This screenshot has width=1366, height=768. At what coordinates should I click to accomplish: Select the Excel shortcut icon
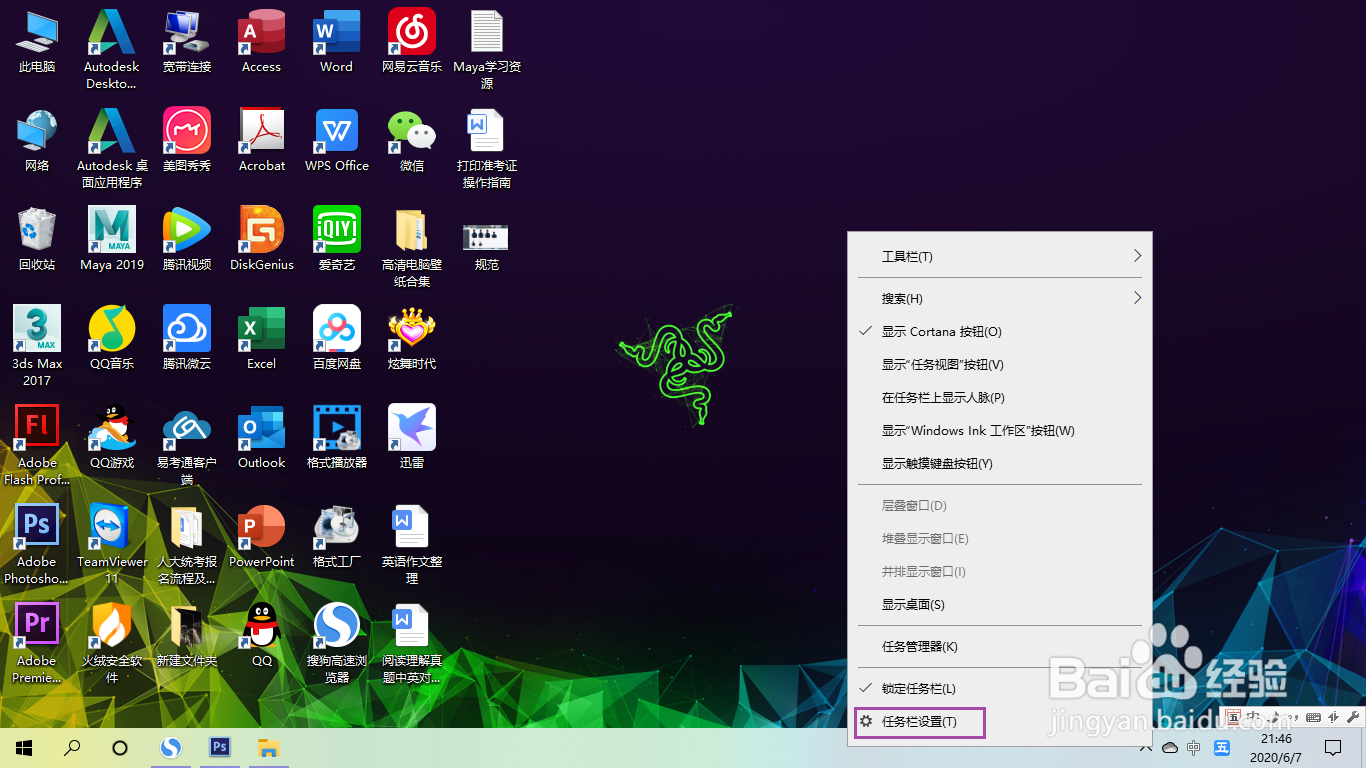(262, 339)
